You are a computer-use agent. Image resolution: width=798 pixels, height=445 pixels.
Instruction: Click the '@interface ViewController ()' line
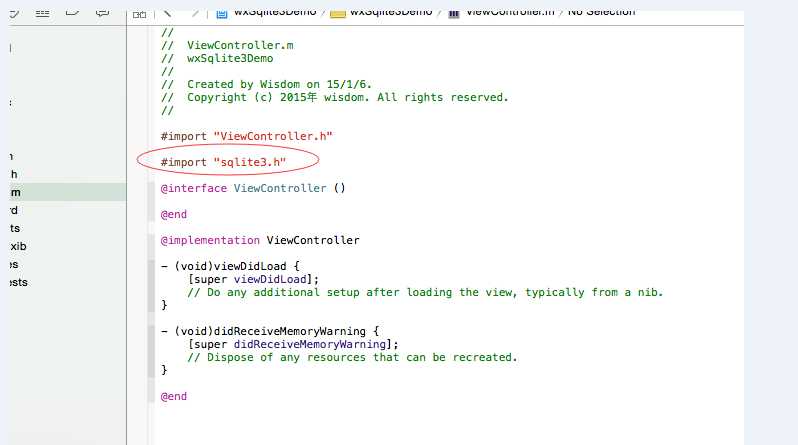click(x=253, y=188)
